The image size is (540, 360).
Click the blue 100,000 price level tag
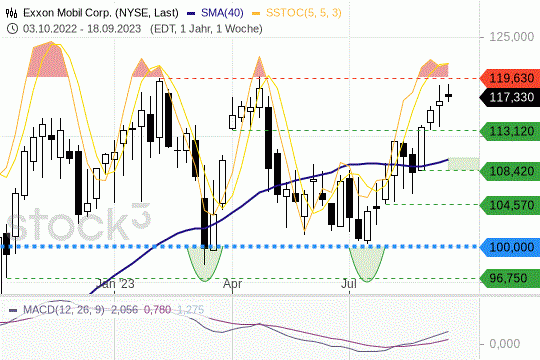coord(510,247)
